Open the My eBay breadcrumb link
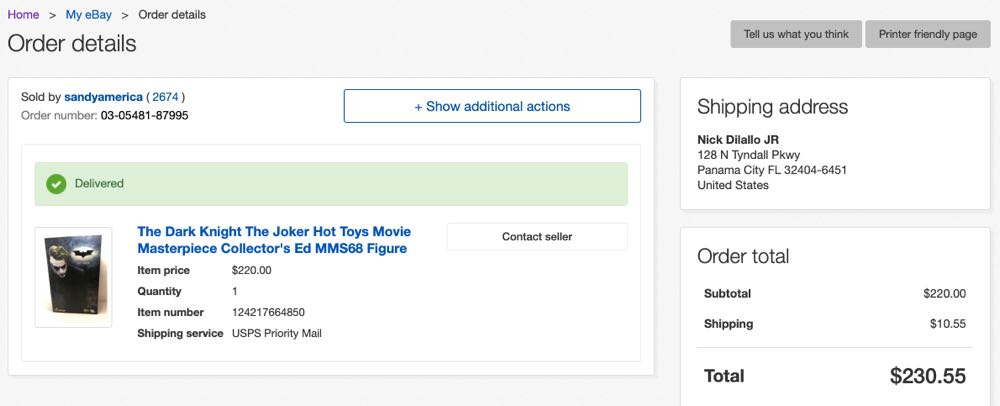 point(88,15)
